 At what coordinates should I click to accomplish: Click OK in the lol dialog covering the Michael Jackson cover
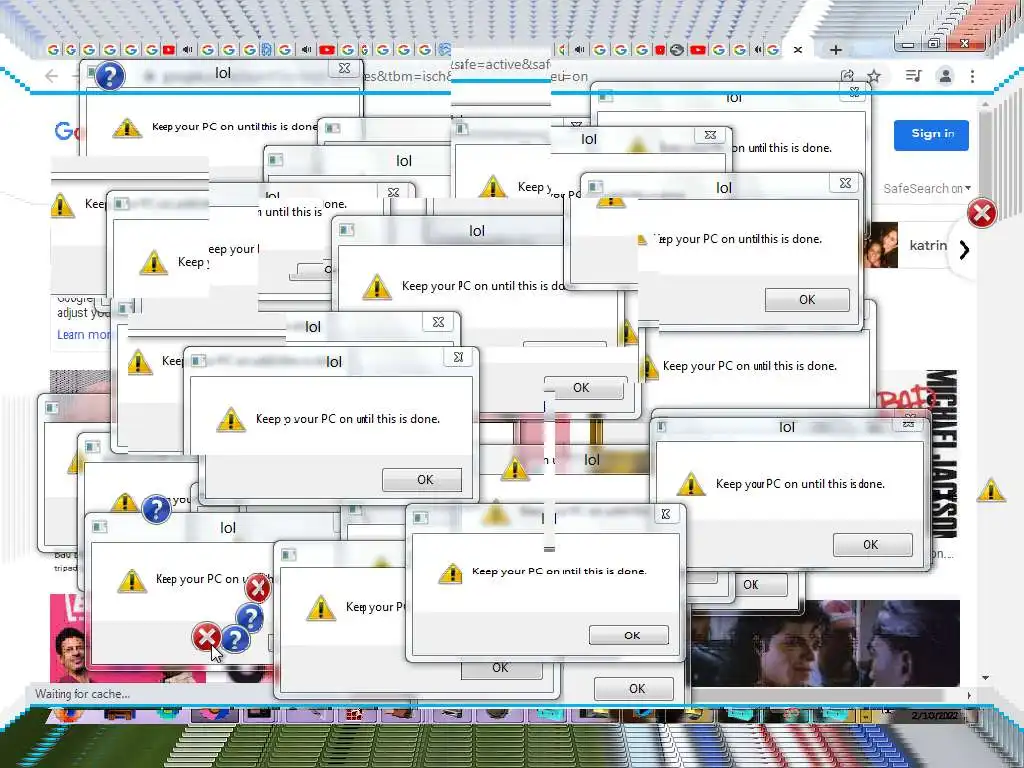[x=872, y=545]
